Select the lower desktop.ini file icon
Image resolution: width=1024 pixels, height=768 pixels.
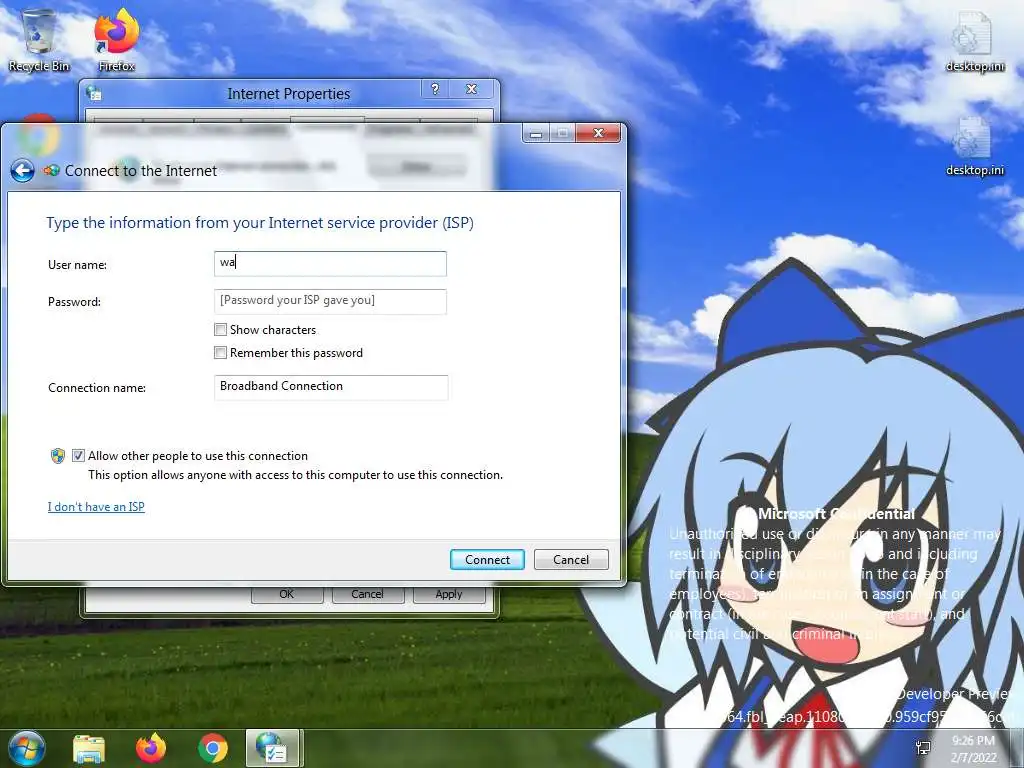click(x=974, y=146)
